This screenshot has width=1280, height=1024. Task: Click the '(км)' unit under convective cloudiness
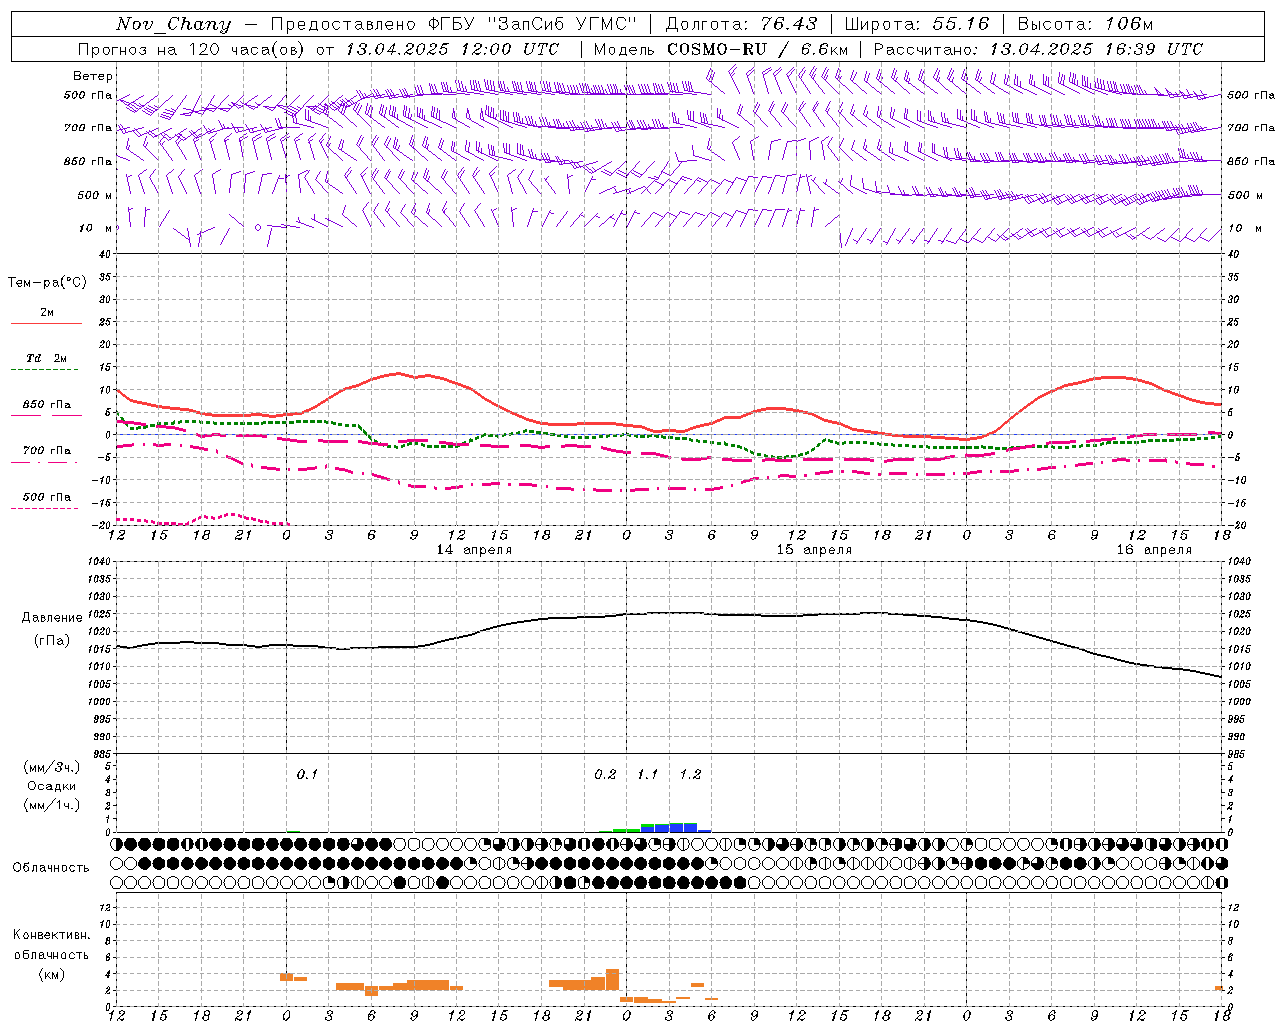[x=51, y=975]
